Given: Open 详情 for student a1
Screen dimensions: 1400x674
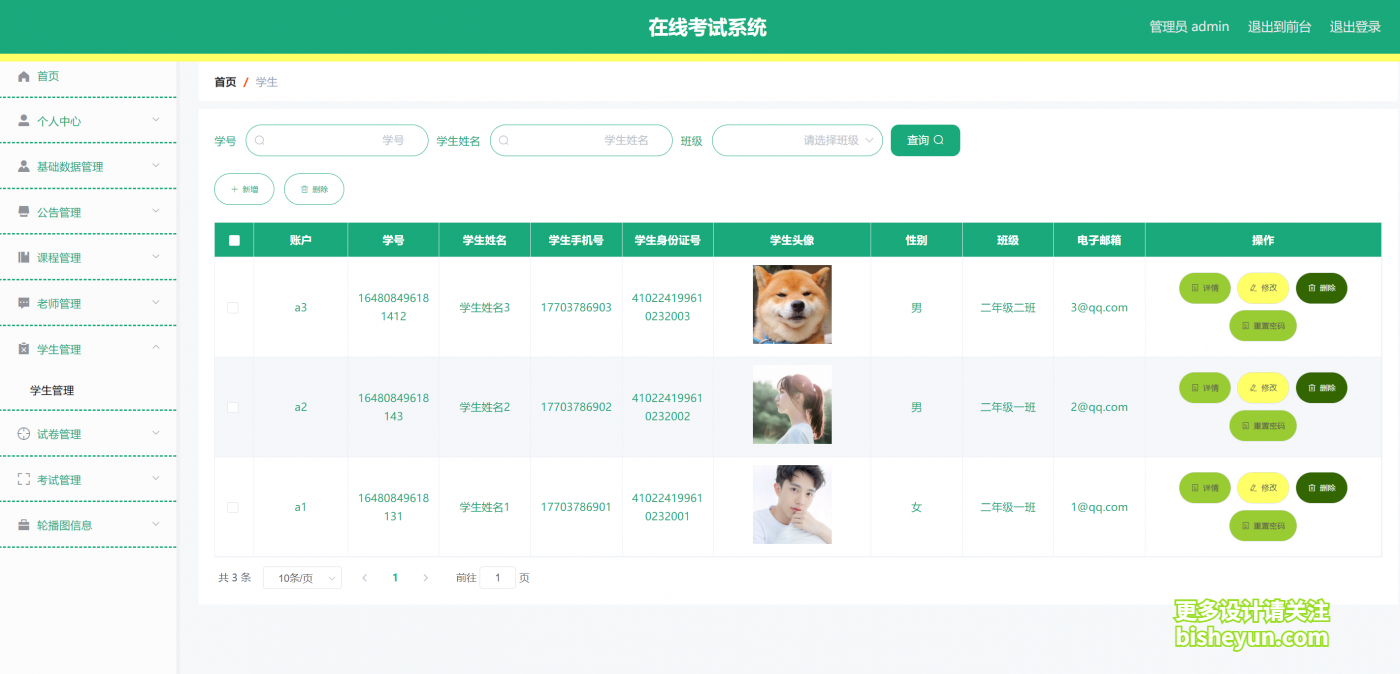Looking at the screenshot, I should pyautogui.click(x=1205, y=488).
